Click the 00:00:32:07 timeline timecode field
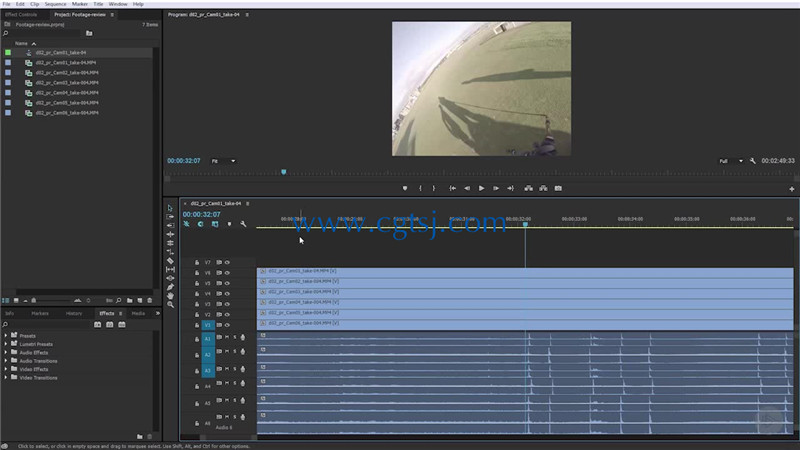Screen dimensions: 800x450 click(x=202, y=214)
